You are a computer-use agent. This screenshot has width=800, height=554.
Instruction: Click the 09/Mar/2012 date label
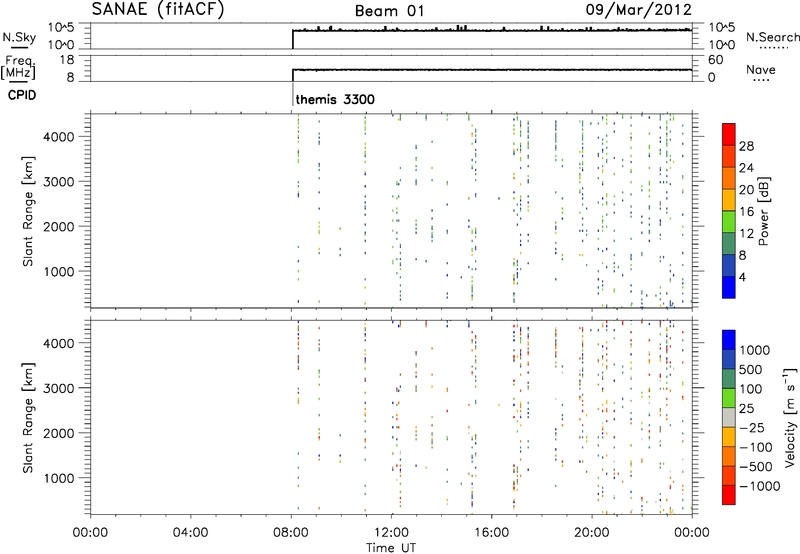point(638,10)
